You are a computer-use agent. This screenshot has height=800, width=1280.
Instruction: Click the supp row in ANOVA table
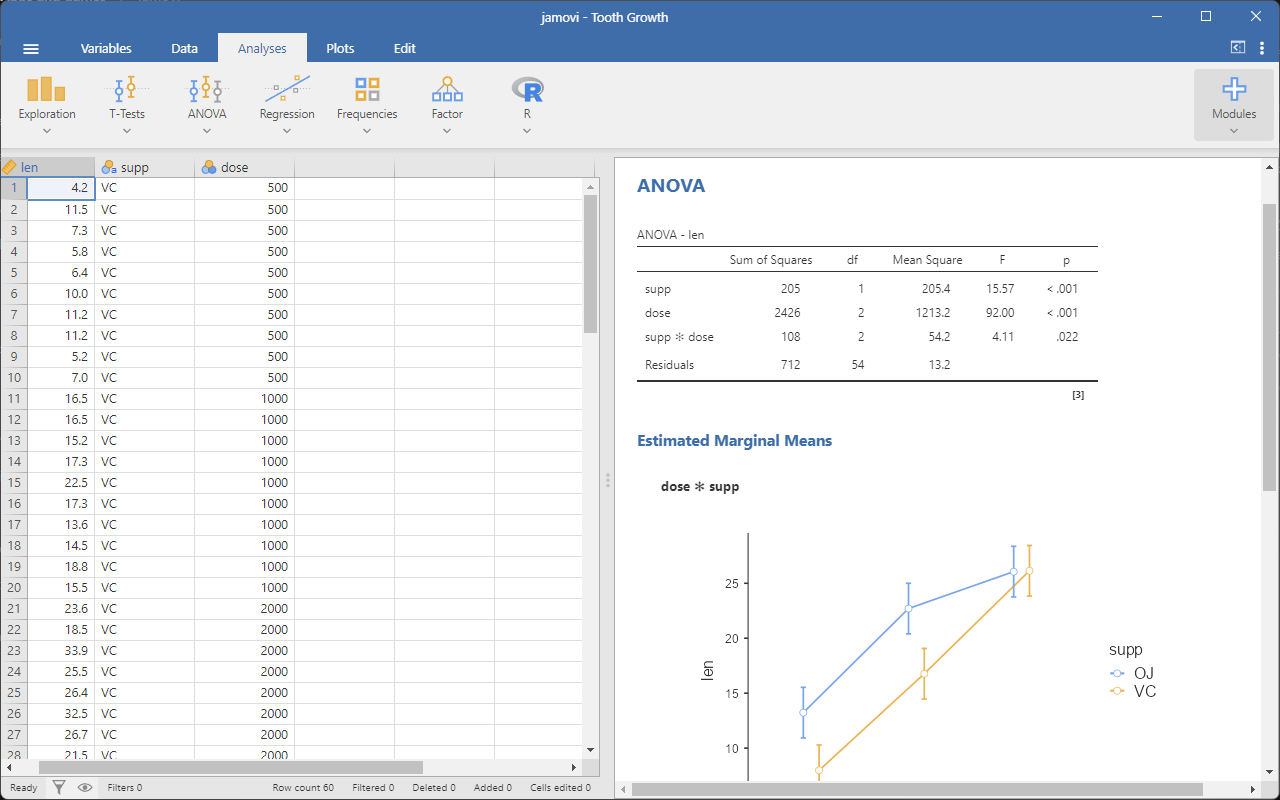tap(867, 289)
